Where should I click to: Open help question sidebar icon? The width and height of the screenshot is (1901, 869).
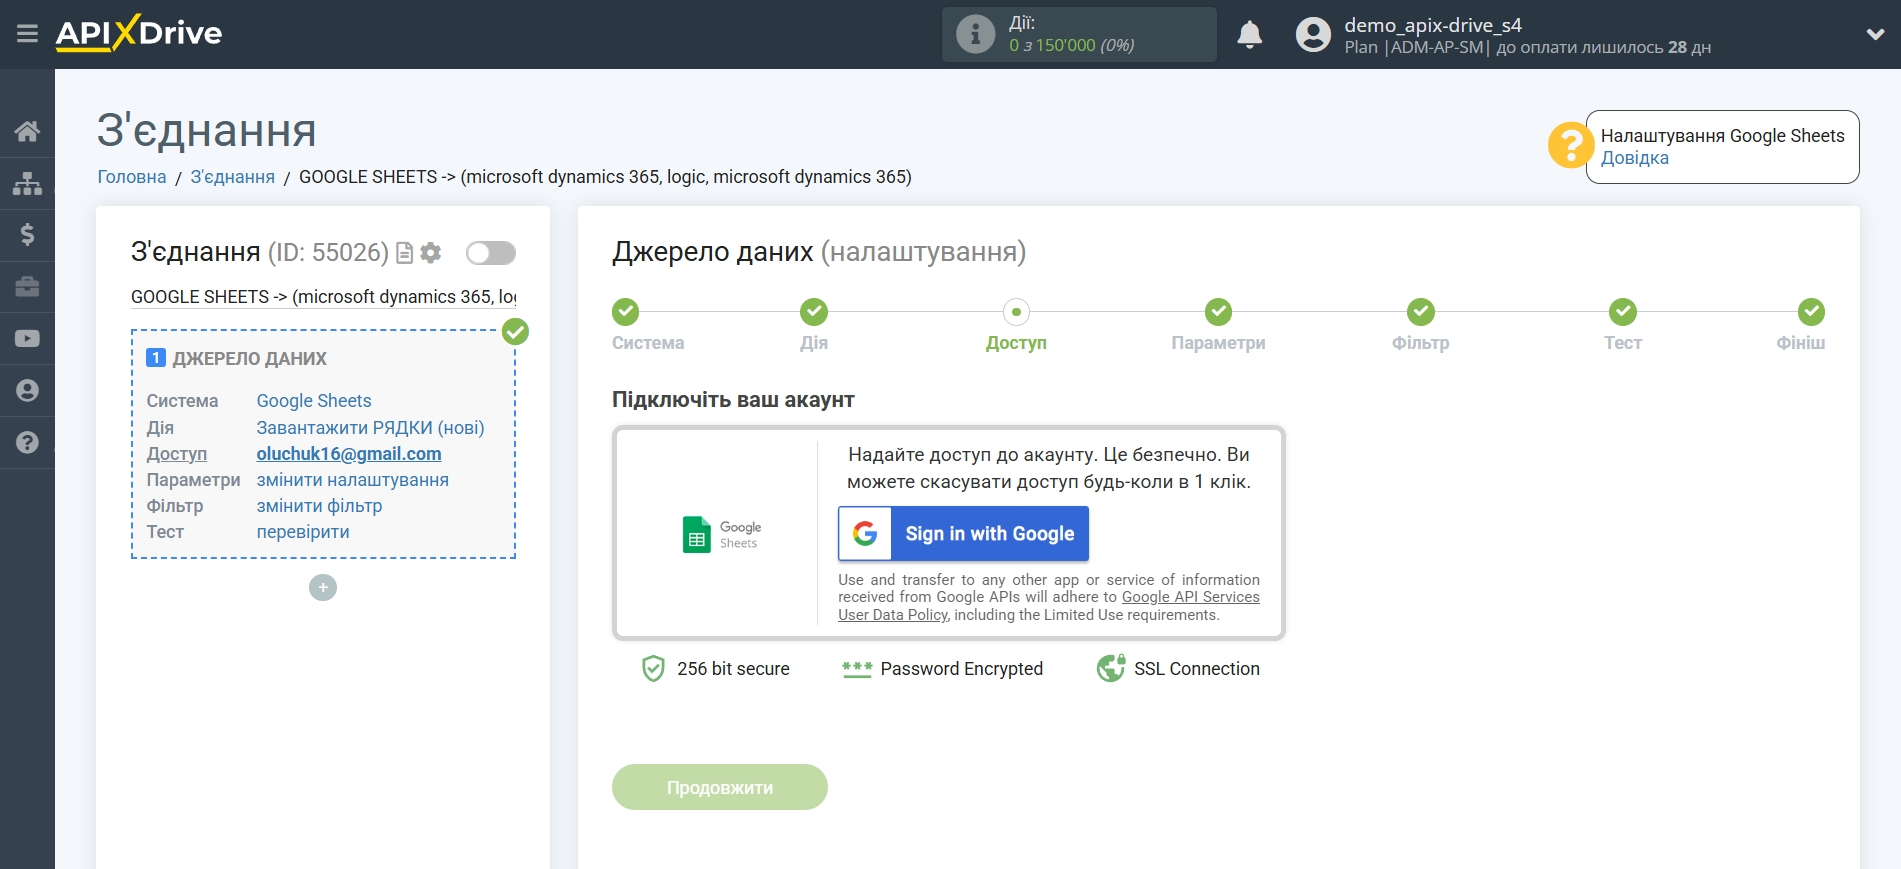(x=27, y=442)
